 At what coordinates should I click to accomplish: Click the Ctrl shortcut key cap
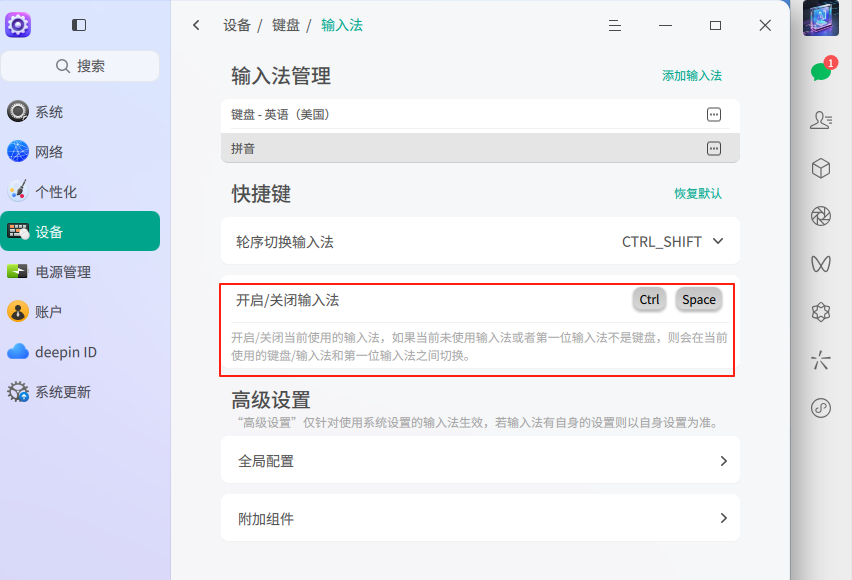[649, 300]
